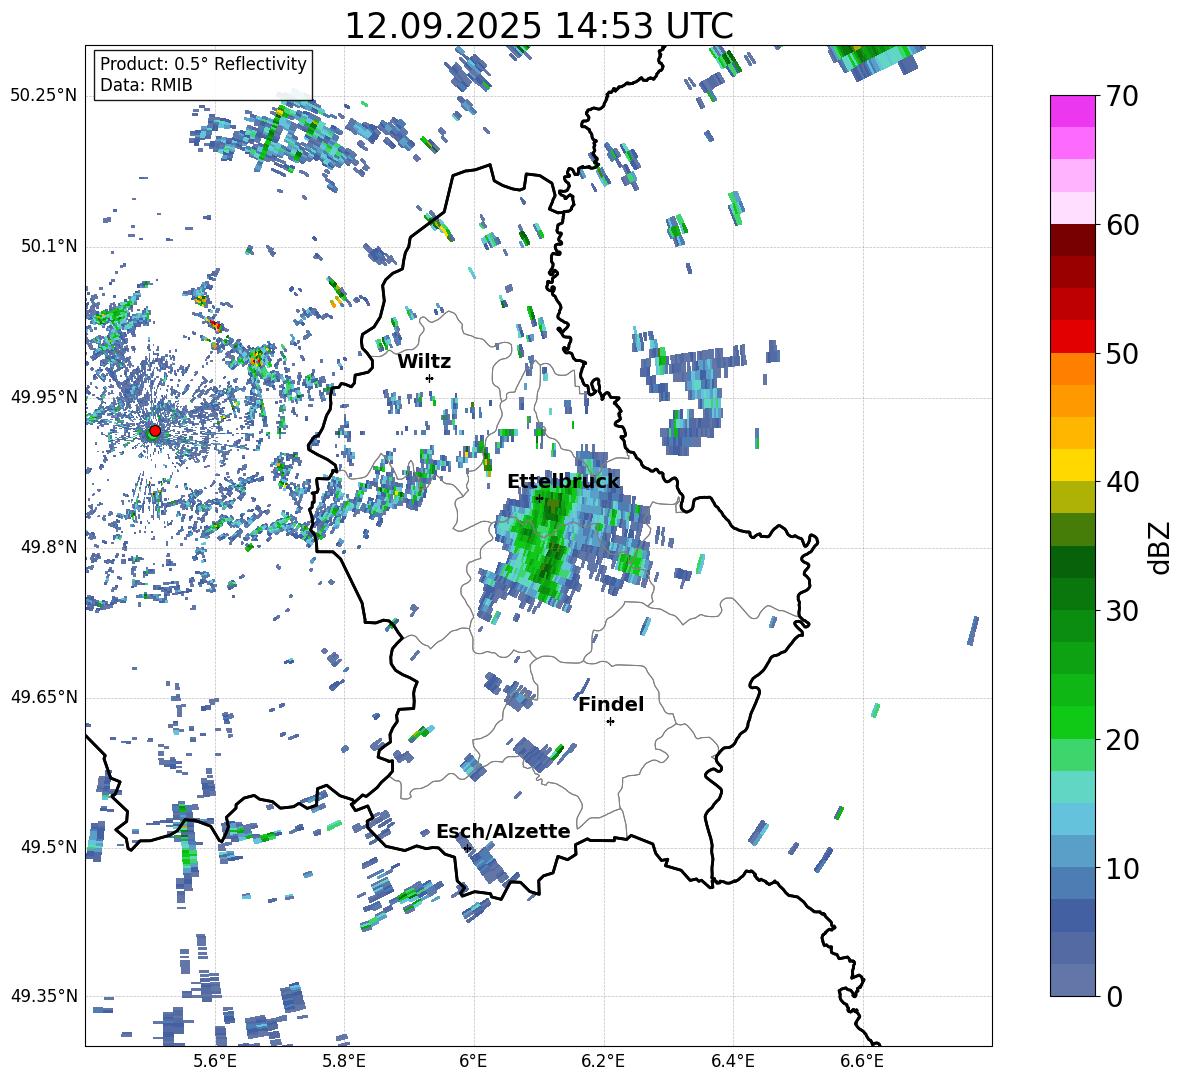
Task: Click the Findel station cross marker
Action: click(610, 721)
